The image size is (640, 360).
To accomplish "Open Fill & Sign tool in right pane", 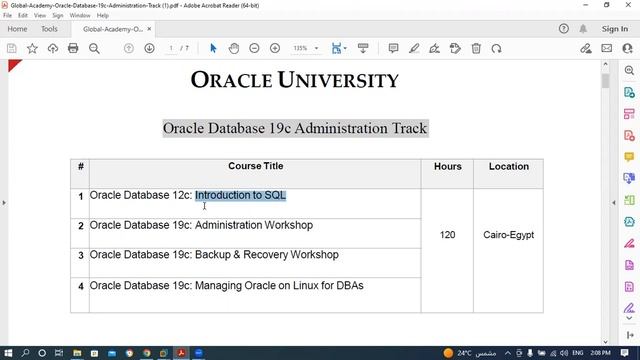I will 629,308.
